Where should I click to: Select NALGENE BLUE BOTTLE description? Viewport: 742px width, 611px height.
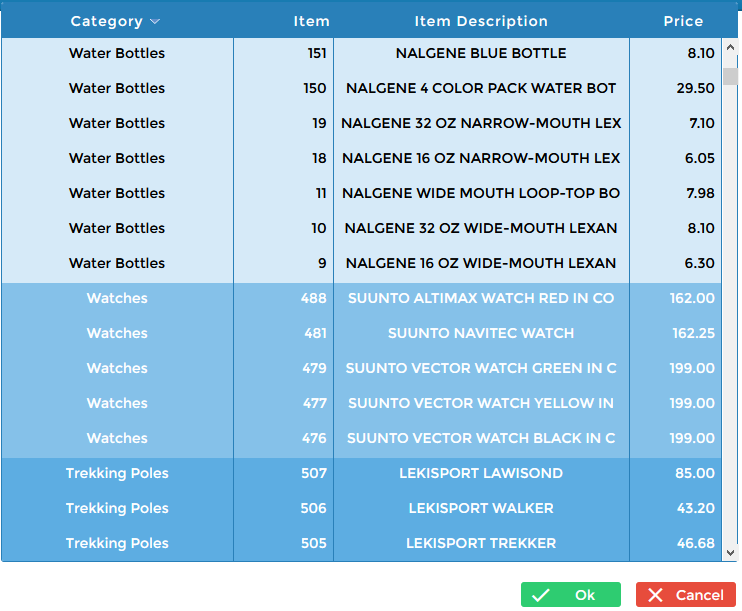pyautogui.click(x=481, y=53)
